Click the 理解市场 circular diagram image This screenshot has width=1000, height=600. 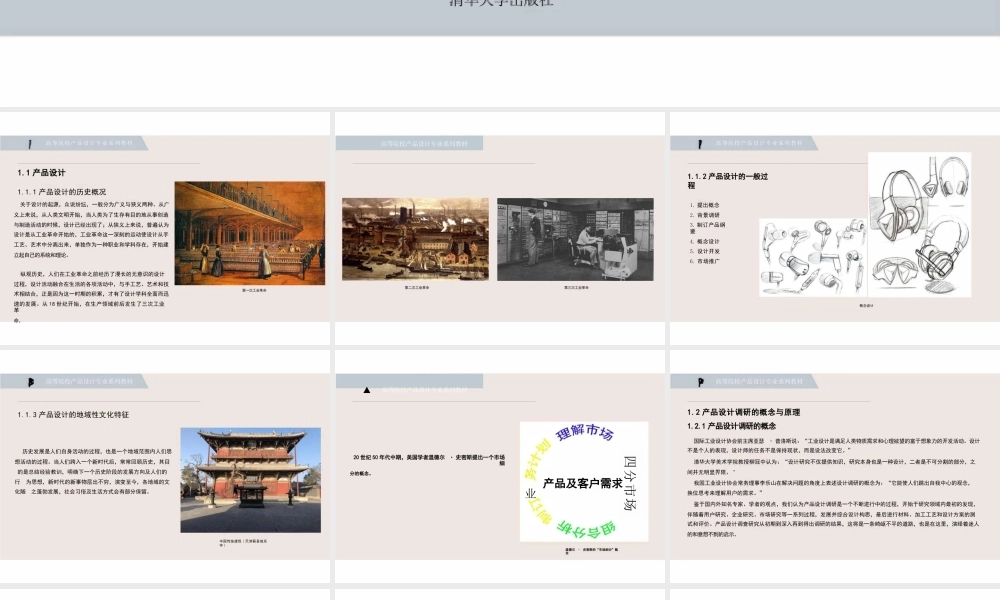pos(584,481)
